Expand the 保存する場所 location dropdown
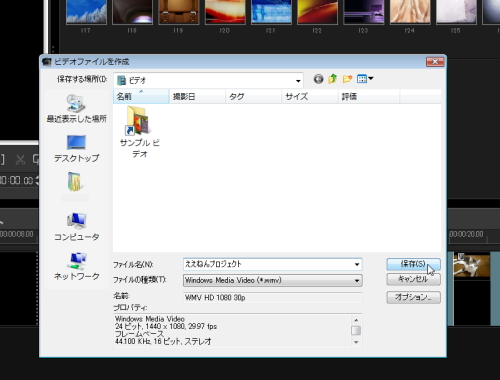This screenshot has width=500, height=380. pos(298,81)
